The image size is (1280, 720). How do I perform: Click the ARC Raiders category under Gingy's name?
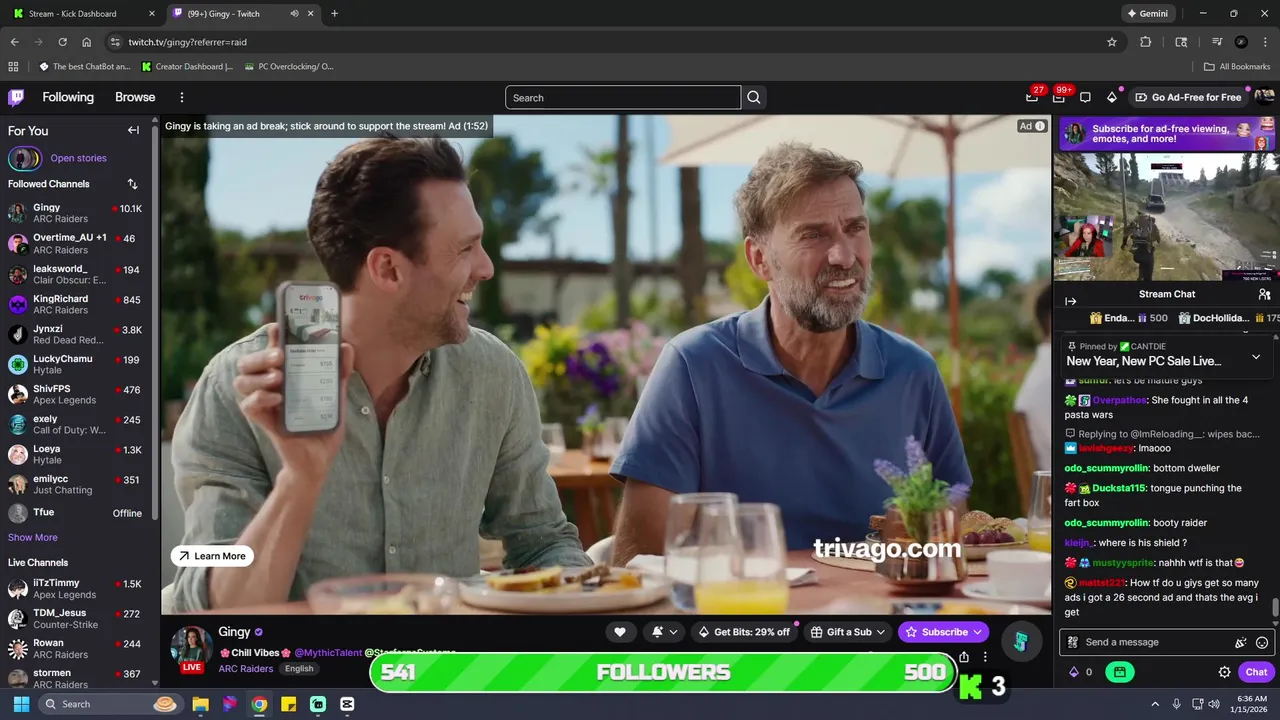click(x=246, y=669)
